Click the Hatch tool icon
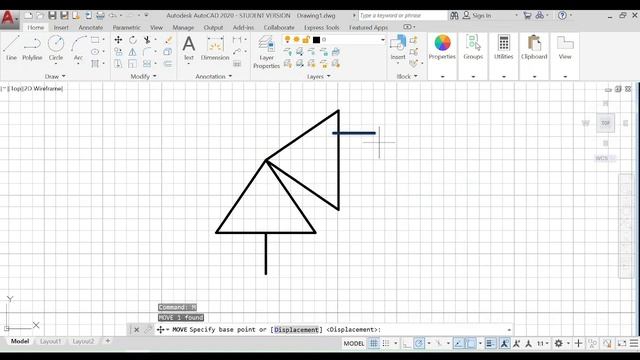Image resolution: width=640 pixels, height=360 pixels. pos(95,64)
